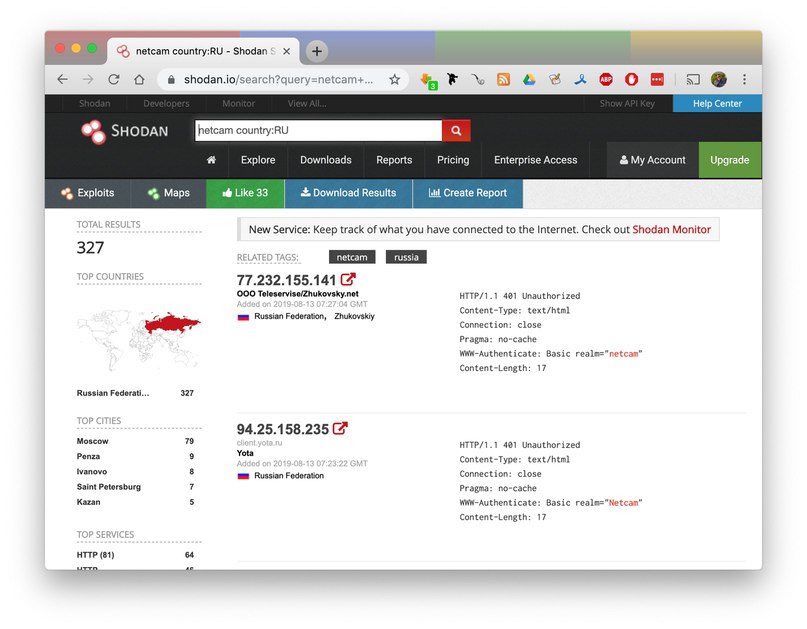Click Shodan link in top bar

(x=95, y=103)
